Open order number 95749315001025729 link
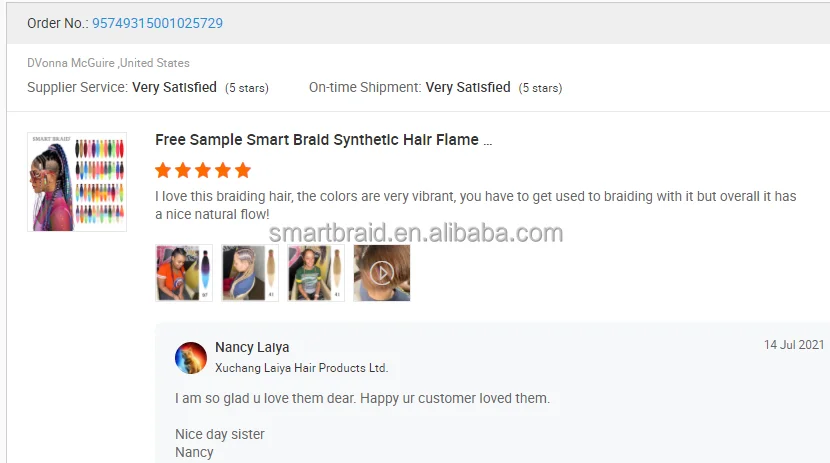 pos(157,23)
